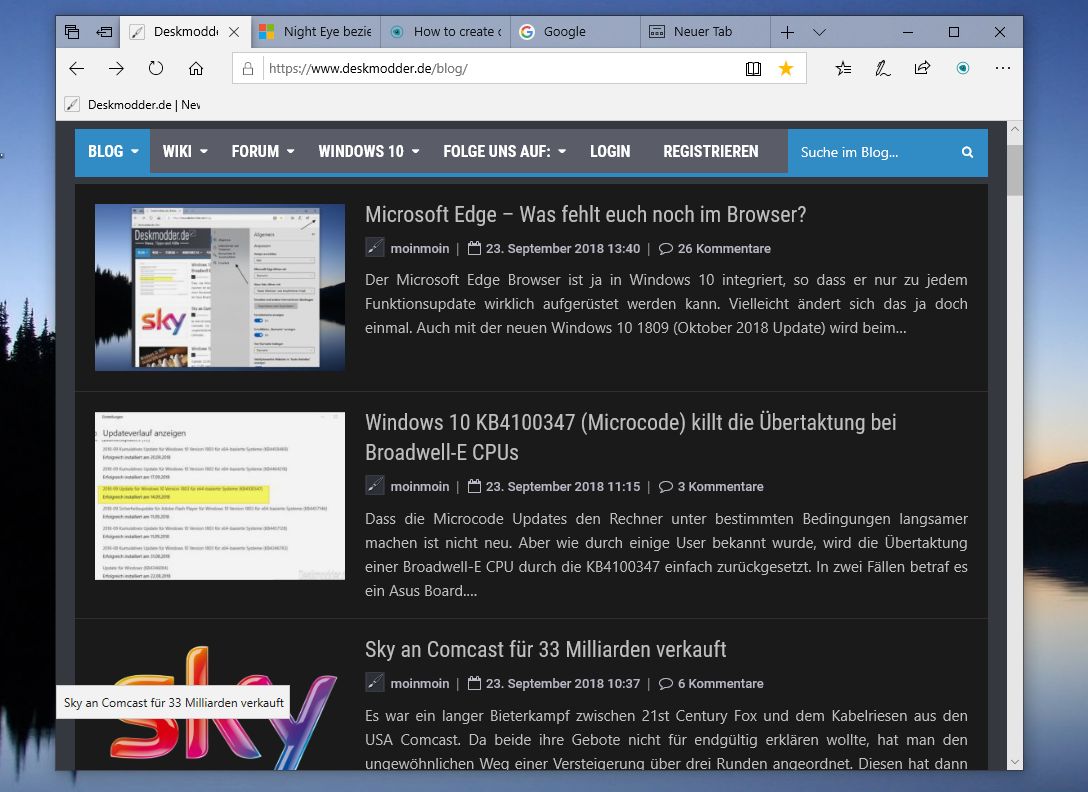
Task: Add notes with the pen icon
Action: [x=883, y=68]
